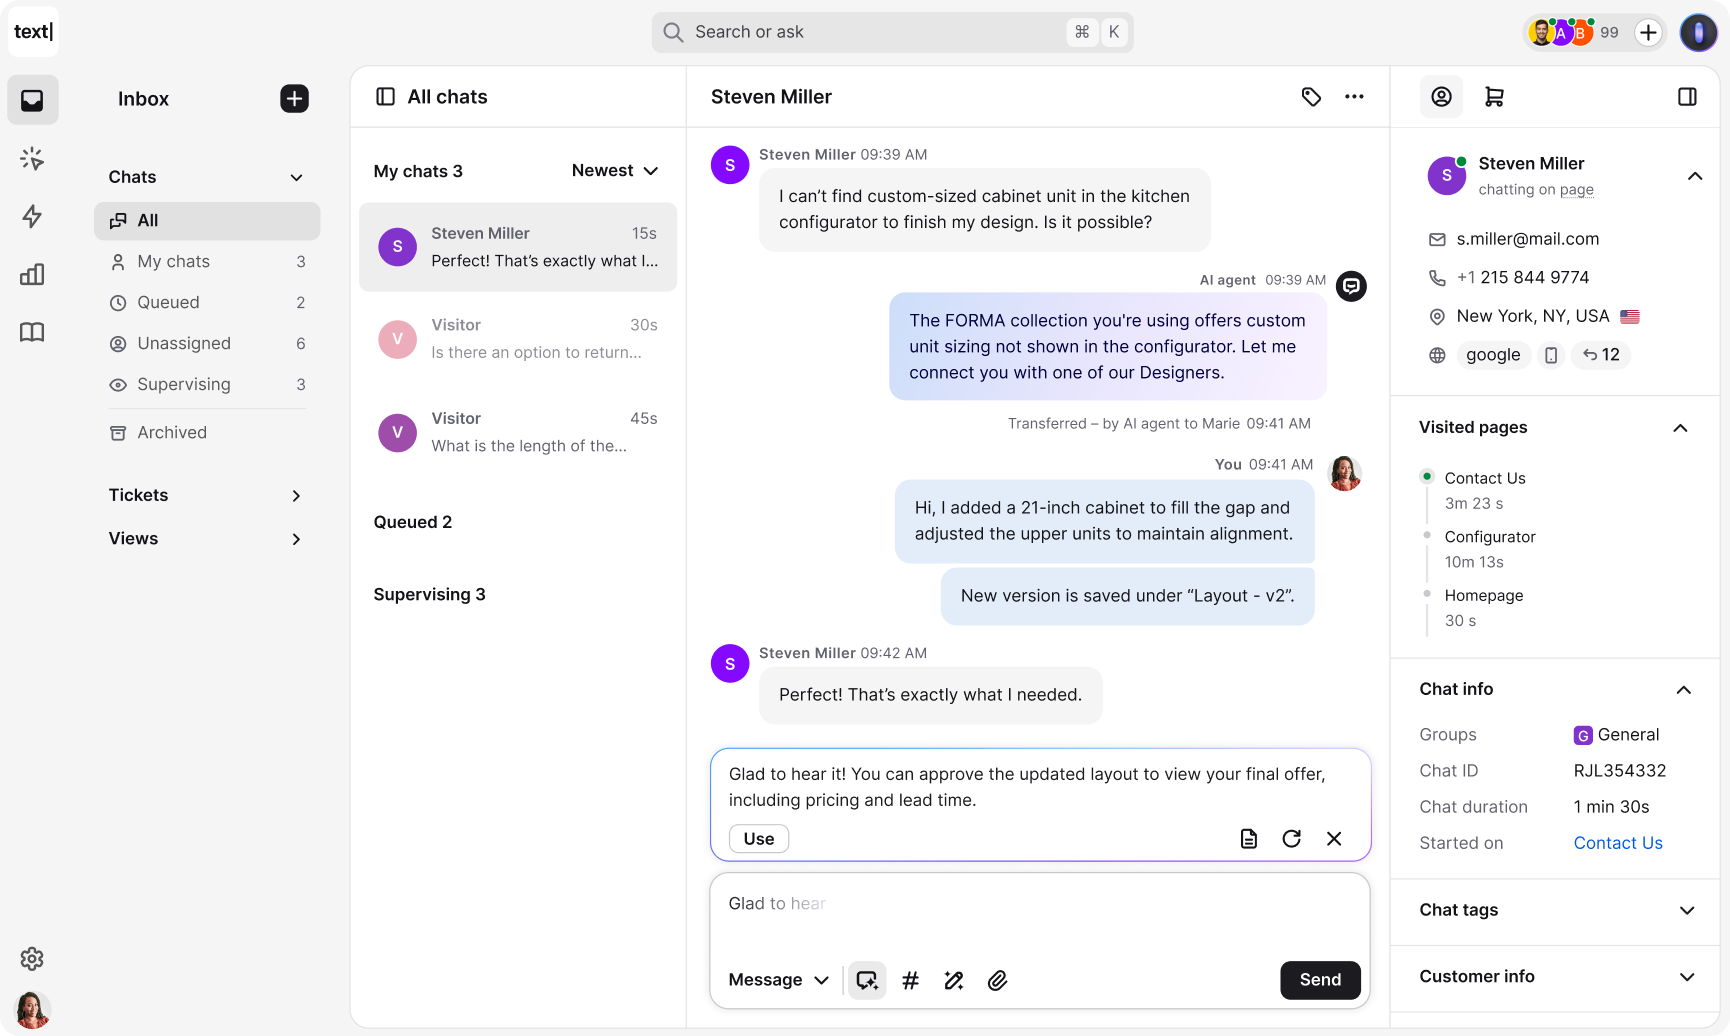Collapse the Visited pages section
Viewport: 1730px width, 1036px height.
point(1680,428)
